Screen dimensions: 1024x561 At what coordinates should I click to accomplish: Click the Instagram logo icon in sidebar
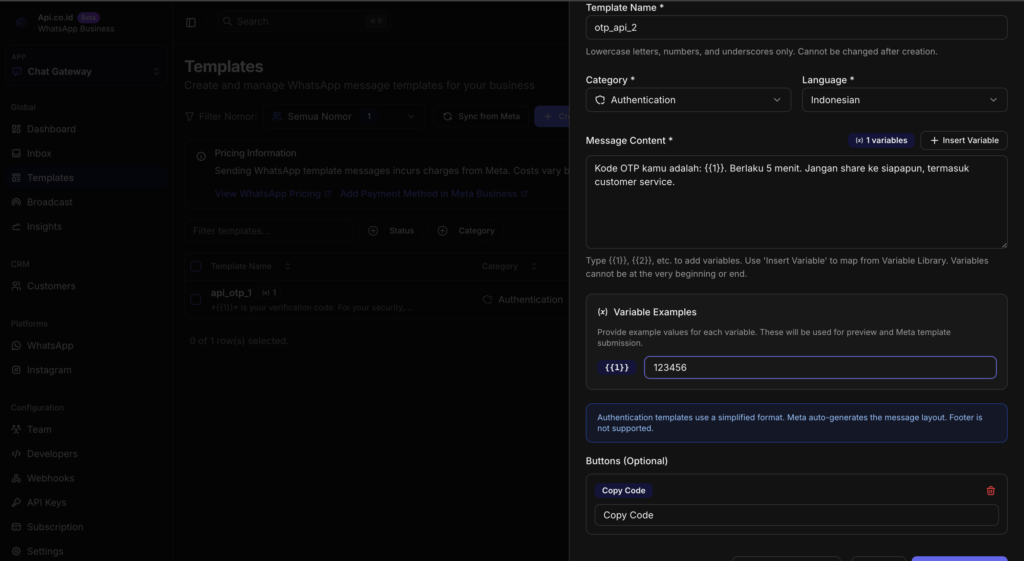[16, 370]
